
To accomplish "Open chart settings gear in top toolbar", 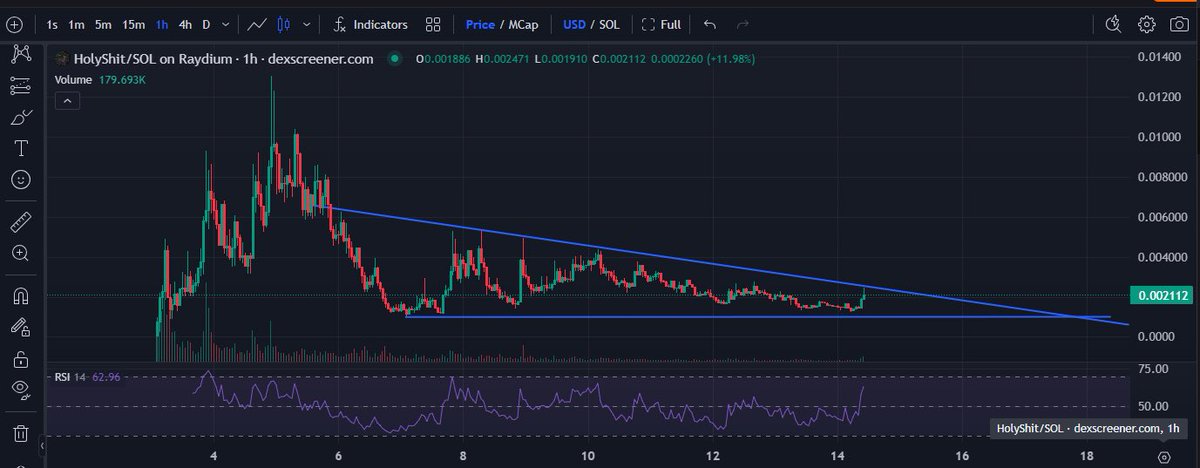I will [x=1147, y=23].
